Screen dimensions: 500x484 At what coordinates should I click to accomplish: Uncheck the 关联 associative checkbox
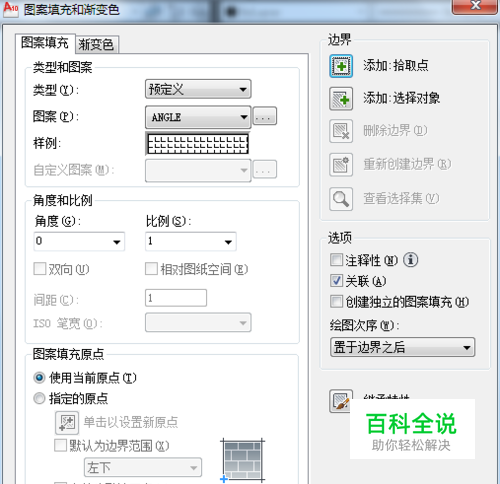pyautogui.click(x=336, y=281)
